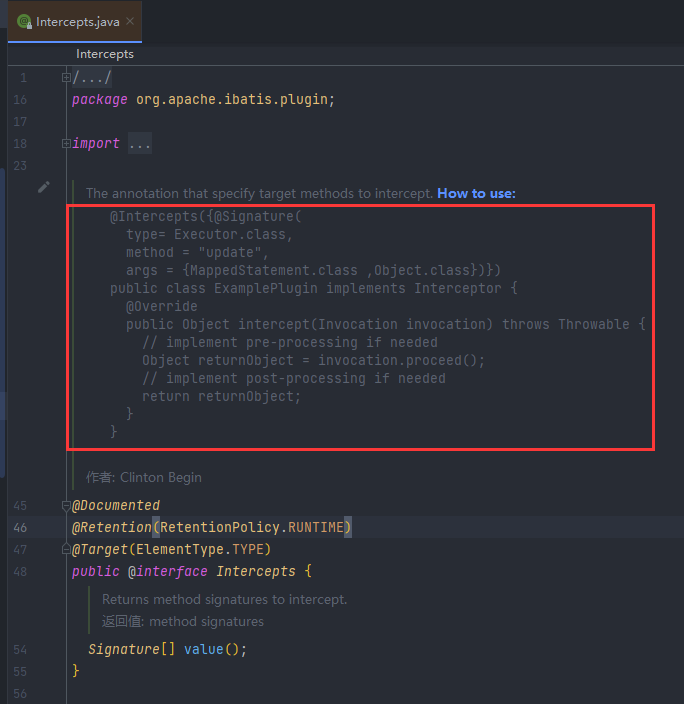Click the Signature return type
The height and width of the screenshot is (704, 684).
[124, 649]
